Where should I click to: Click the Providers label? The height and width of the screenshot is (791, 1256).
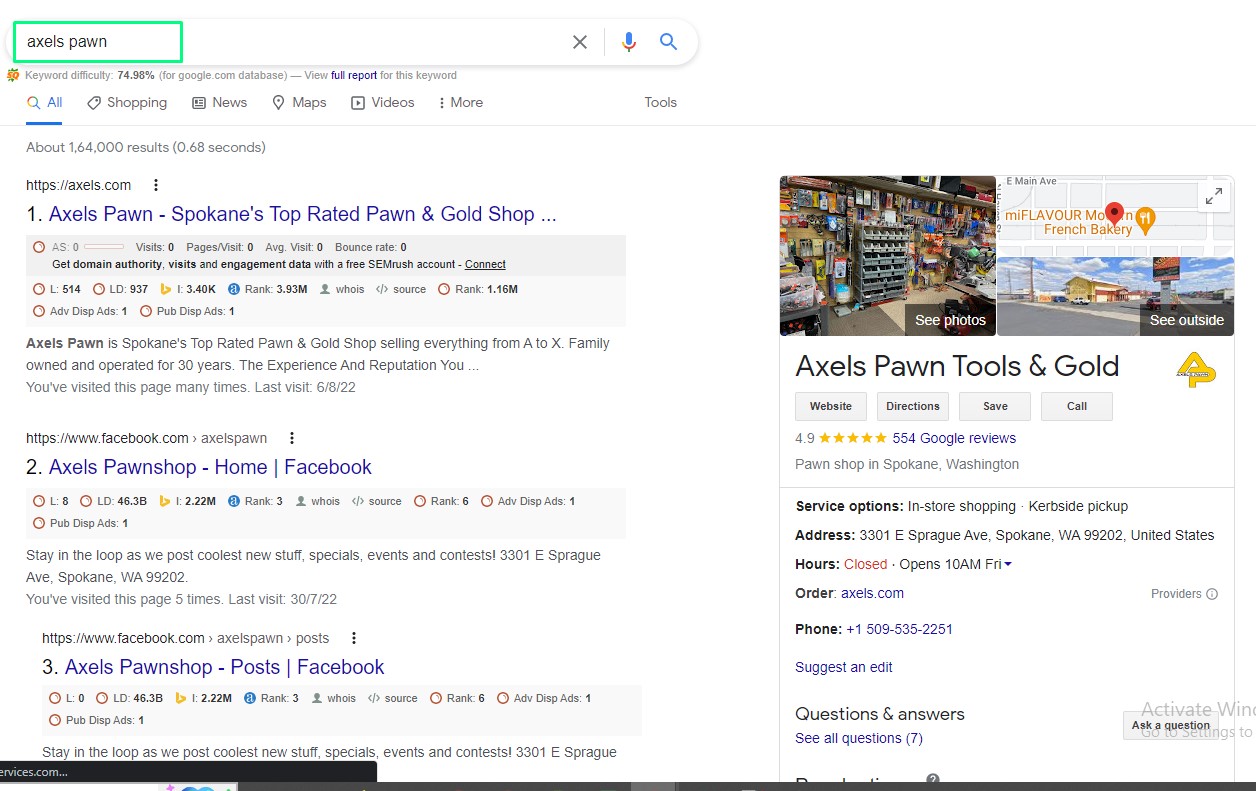[1176, 594]
